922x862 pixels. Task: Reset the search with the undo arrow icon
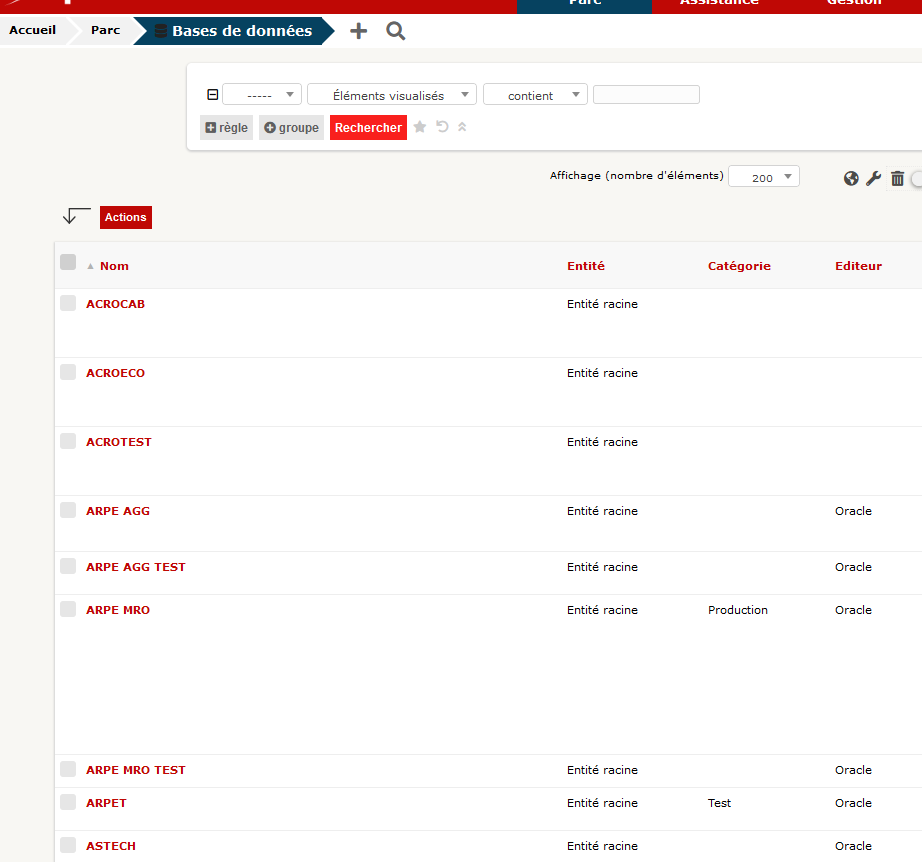(441, 127)
